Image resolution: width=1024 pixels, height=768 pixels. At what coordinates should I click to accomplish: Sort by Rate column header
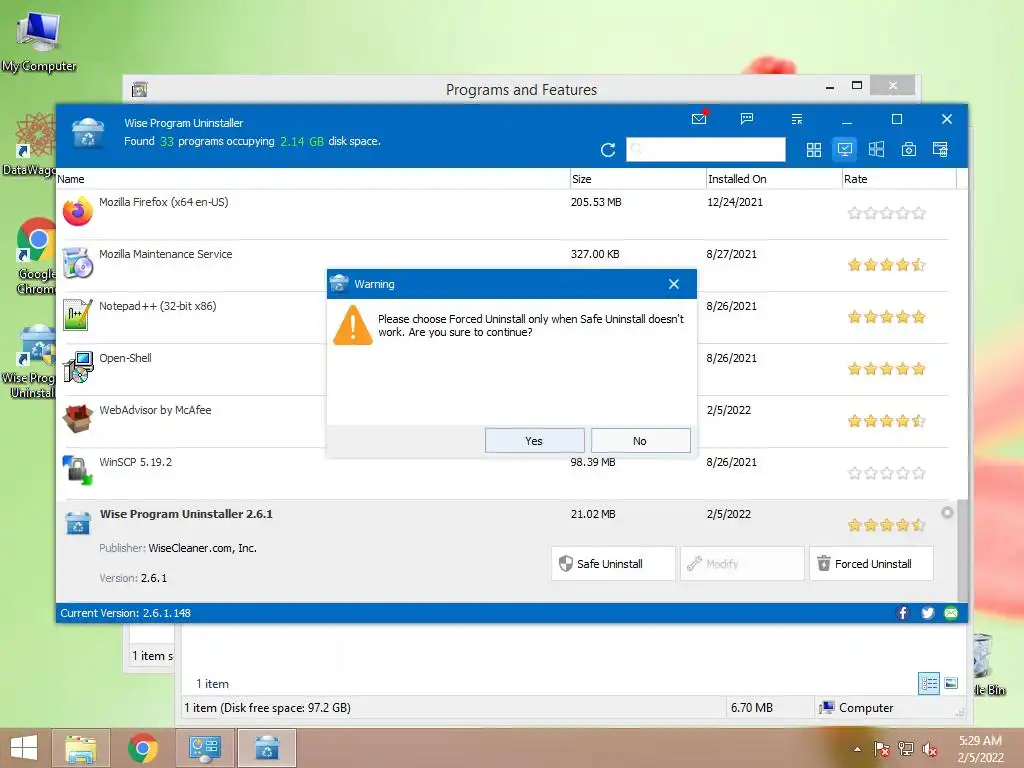coord(899,179)
